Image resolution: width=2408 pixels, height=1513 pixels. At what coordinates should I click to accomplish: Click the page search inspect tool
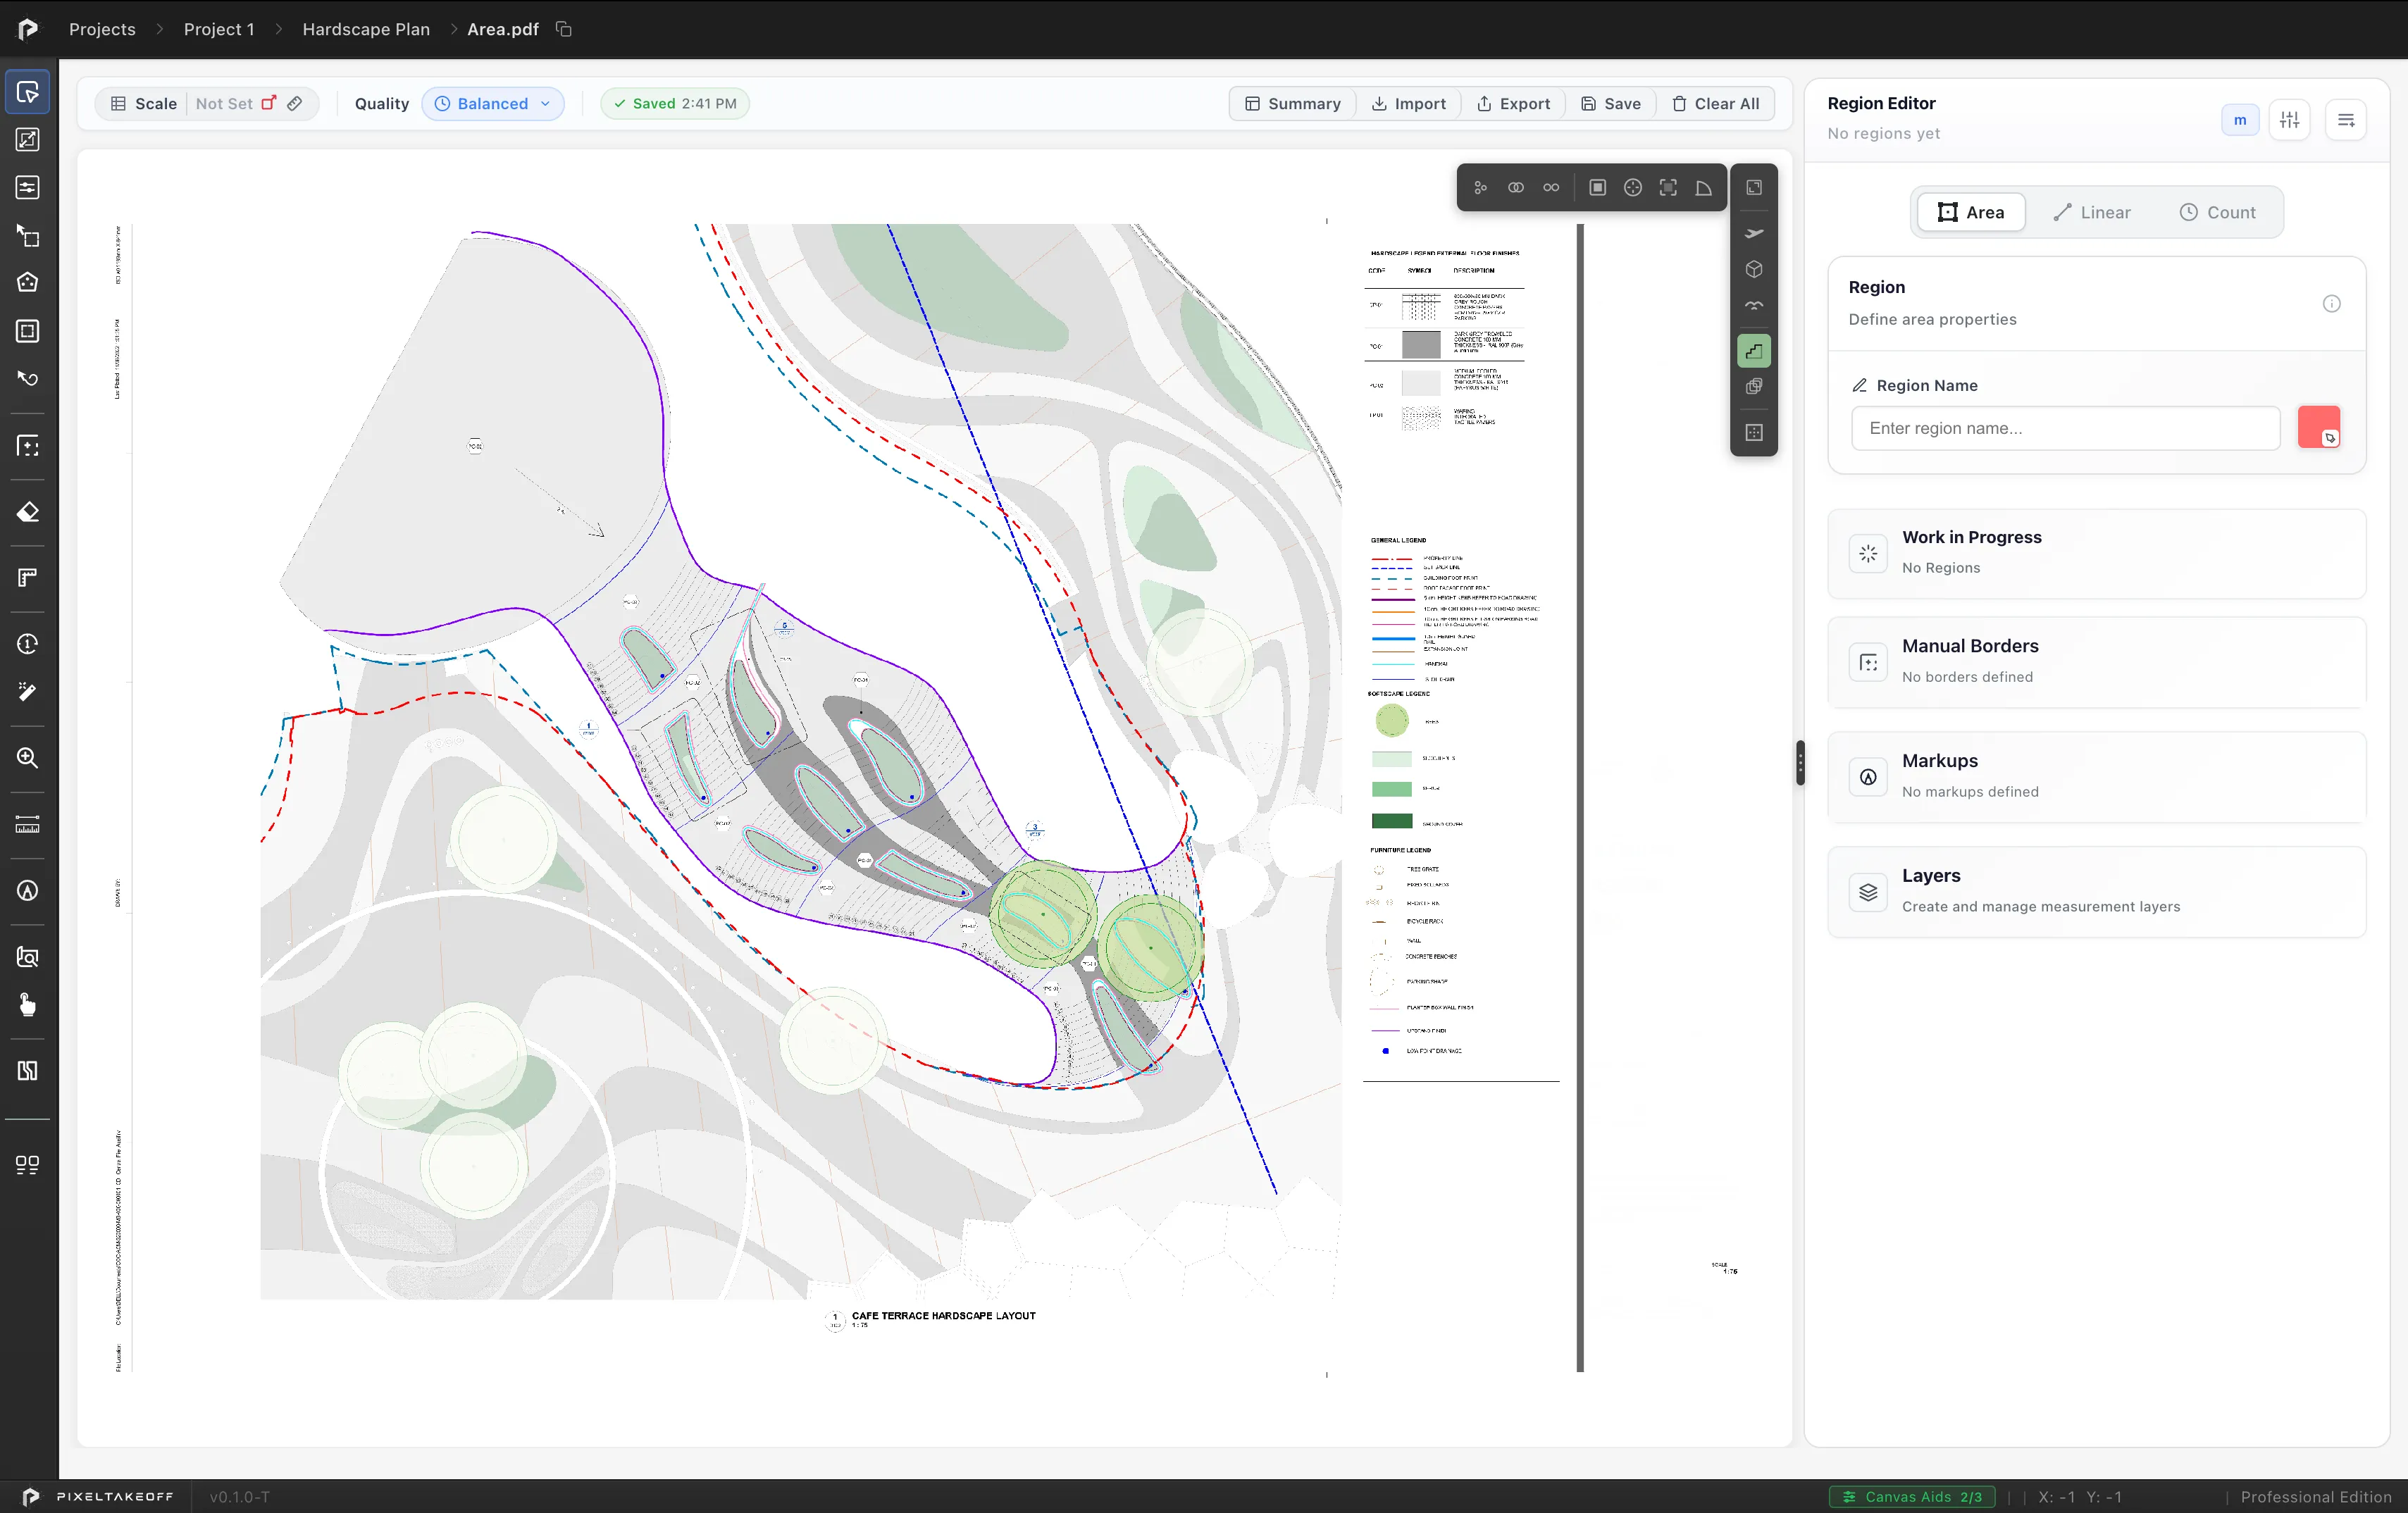pyautogui.click(x=28, y=957)
